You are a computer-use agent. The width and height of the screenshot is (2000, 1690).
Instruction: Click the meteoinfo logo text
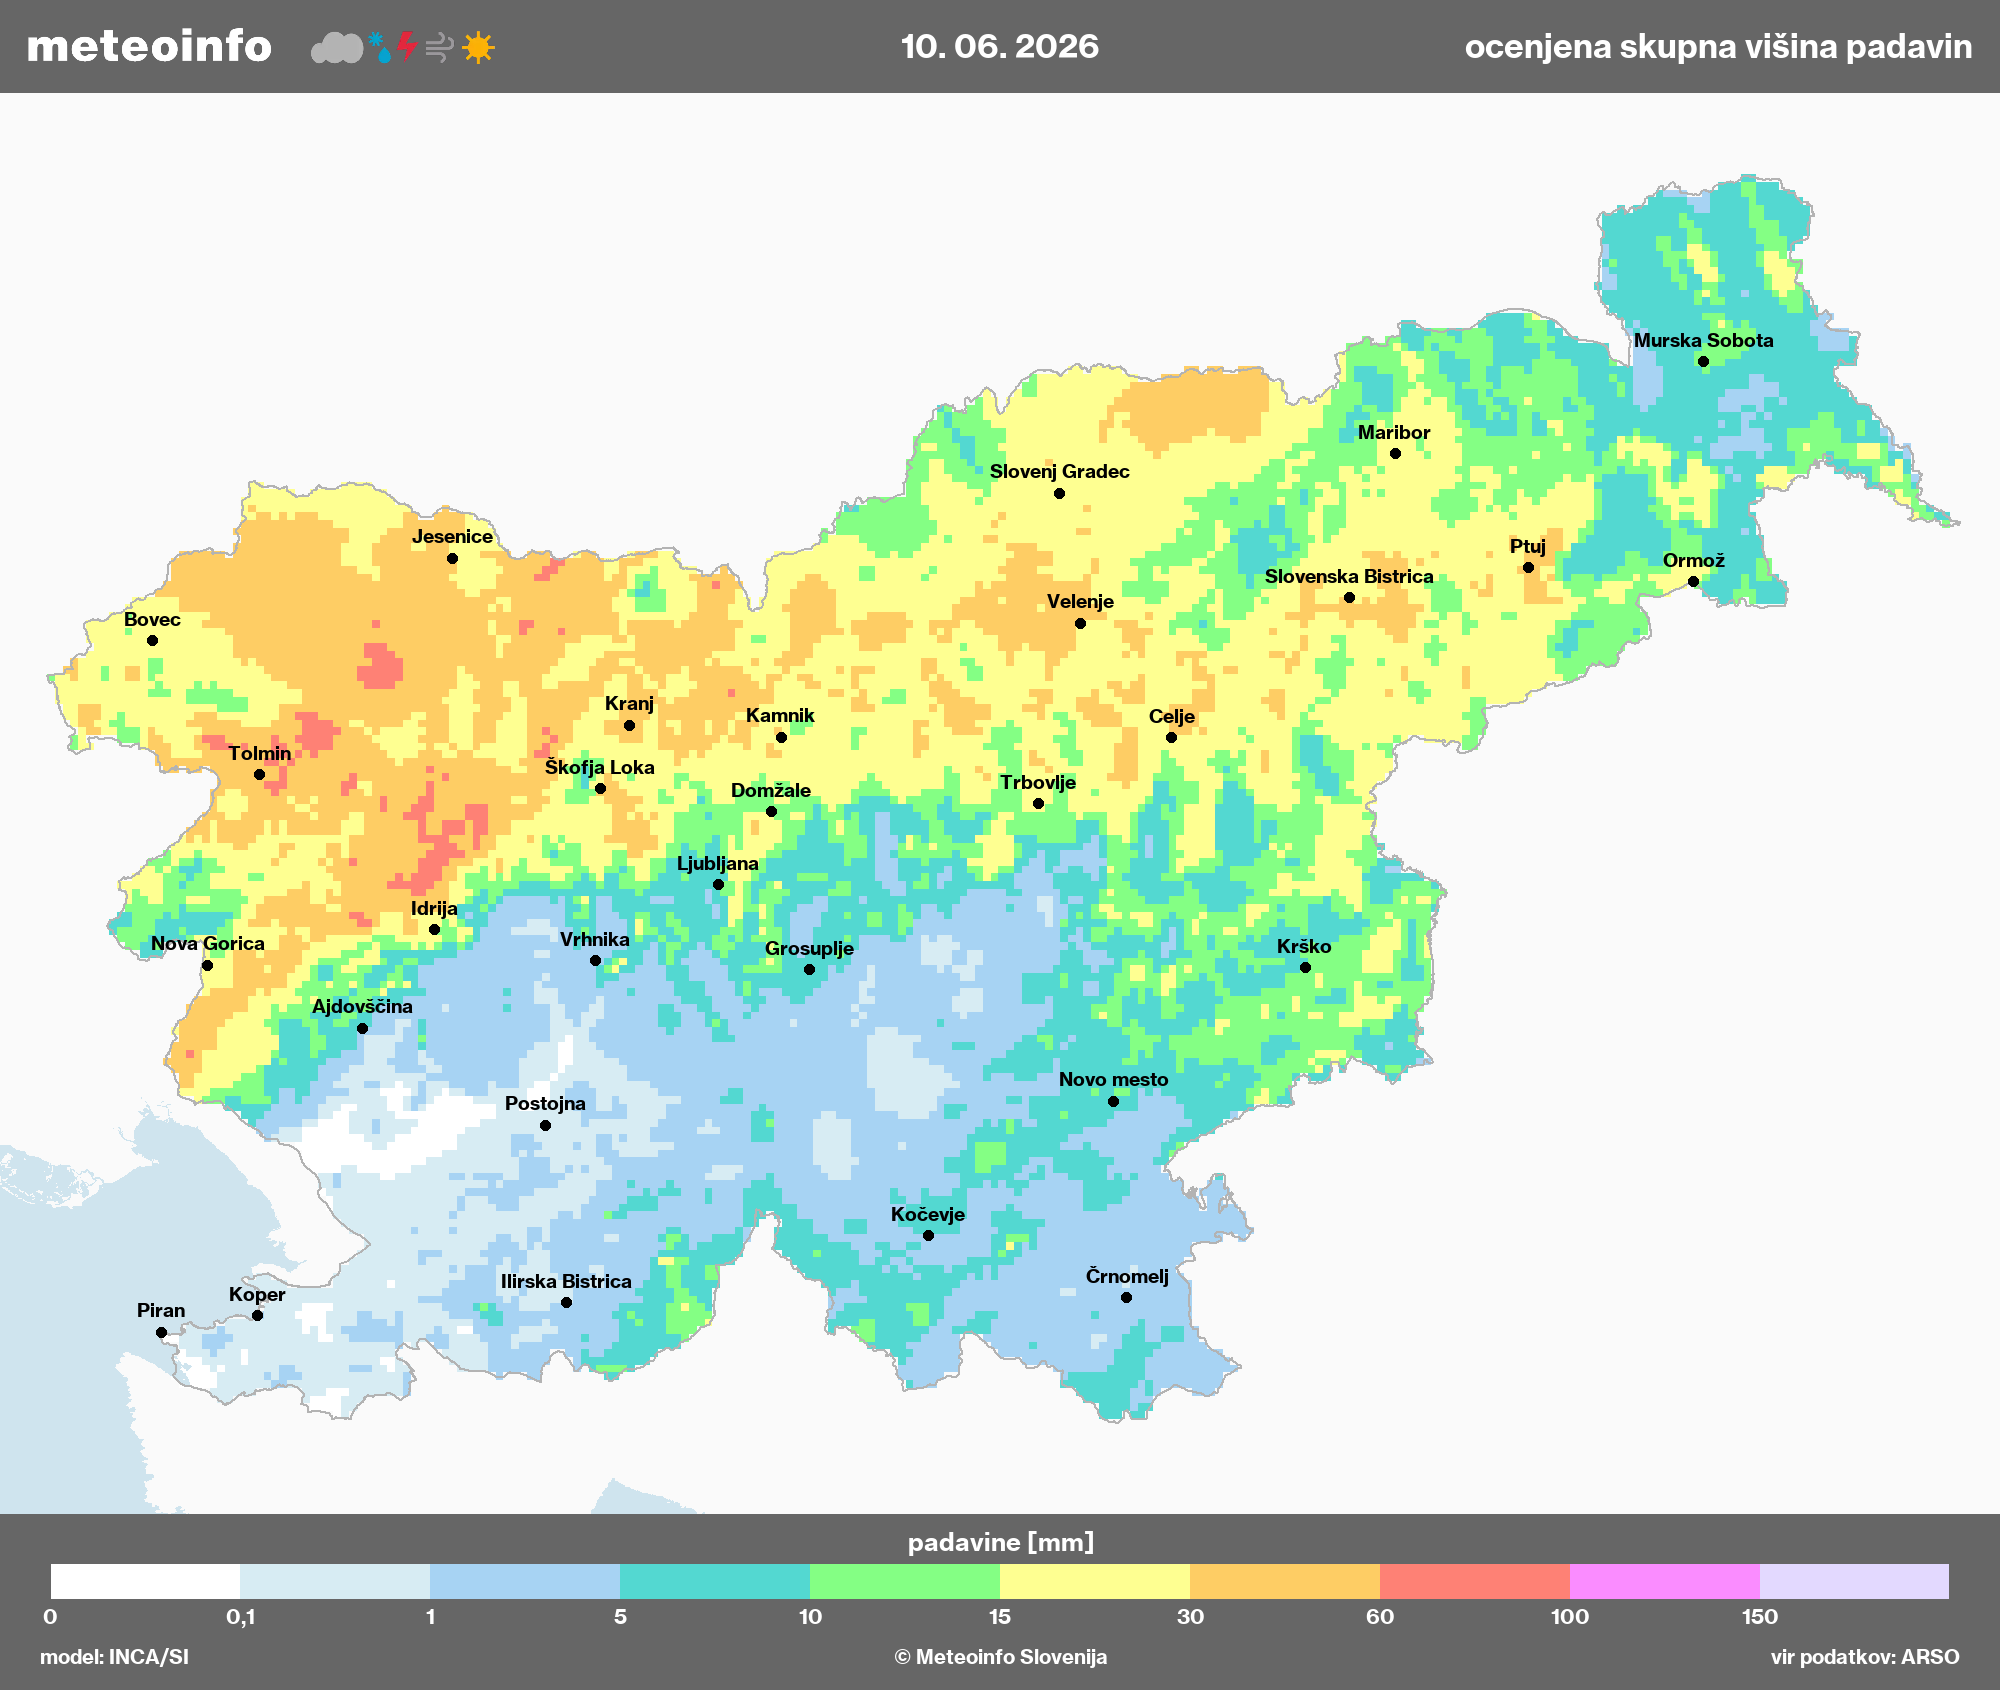coord(149,46)
